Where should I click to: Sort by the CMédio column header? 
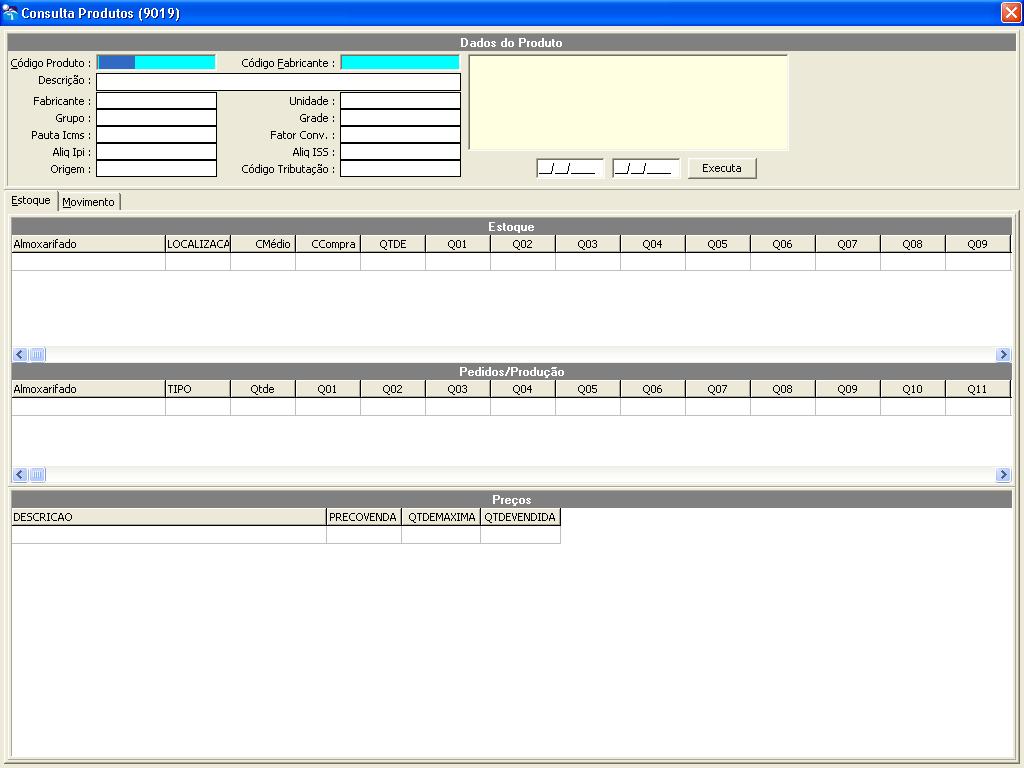point(263,244)
